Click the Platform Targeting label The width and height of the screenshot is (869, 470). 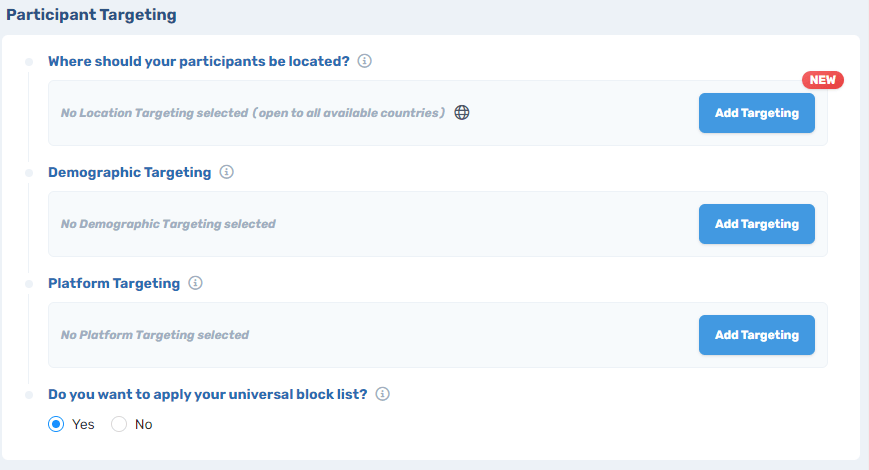click(114, 283)
